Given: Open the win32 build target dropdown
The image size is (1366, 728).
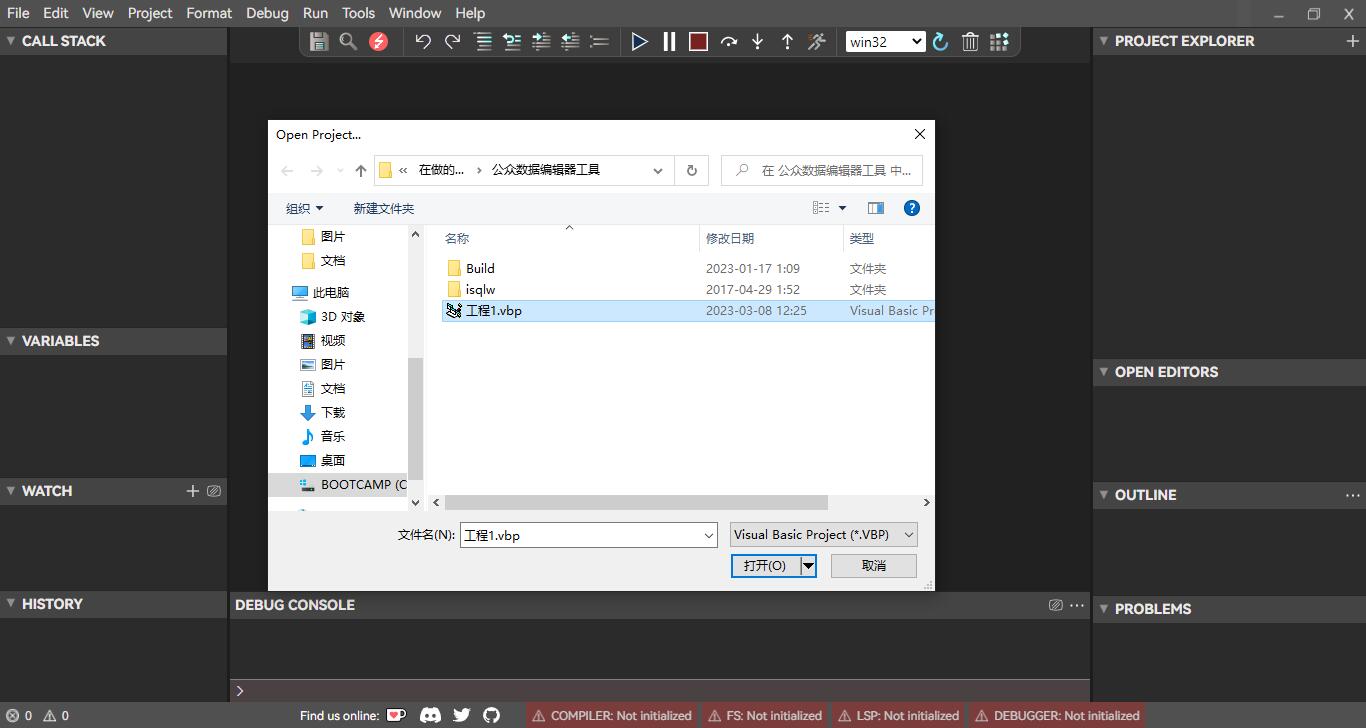Looking at the screenshot, I should 884,41.
